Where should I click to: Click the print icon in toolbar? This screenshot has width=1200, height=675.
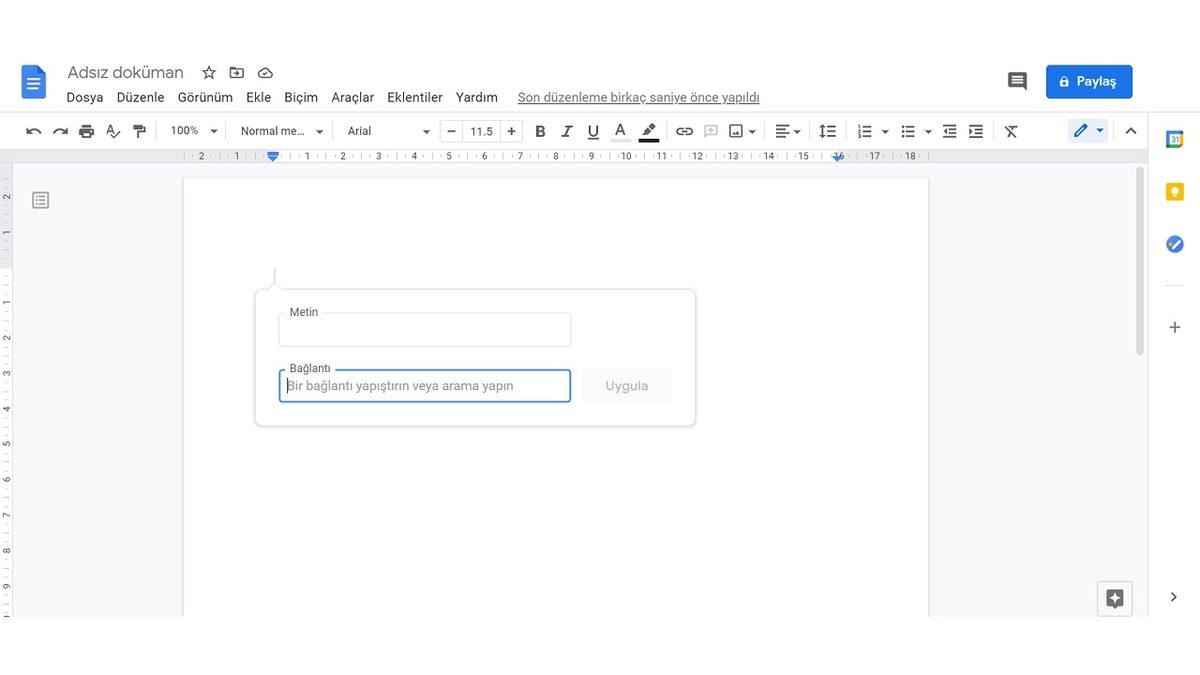[x=87, y=131]
